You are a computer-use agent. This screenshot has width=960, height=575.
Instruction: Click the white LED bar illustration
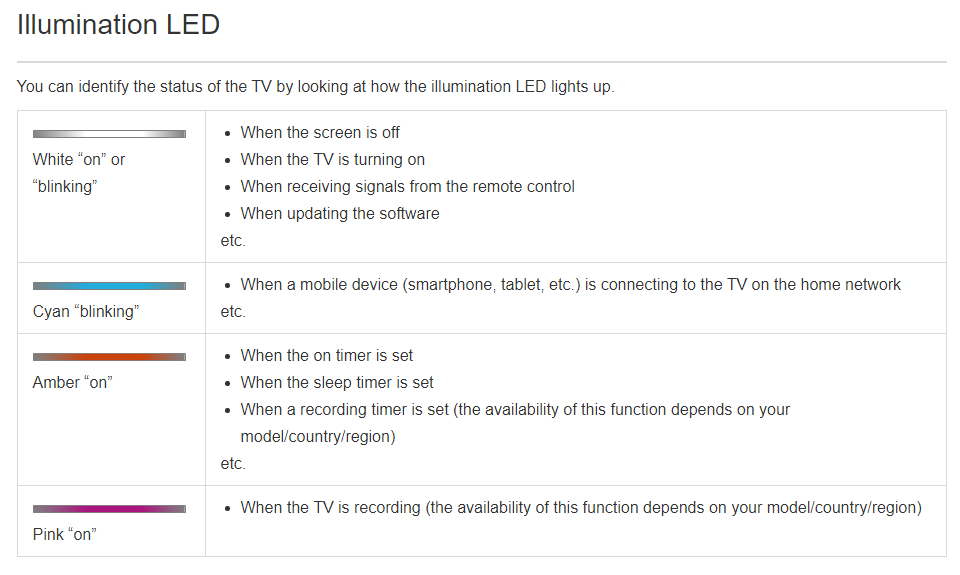(x=109, y=133)
